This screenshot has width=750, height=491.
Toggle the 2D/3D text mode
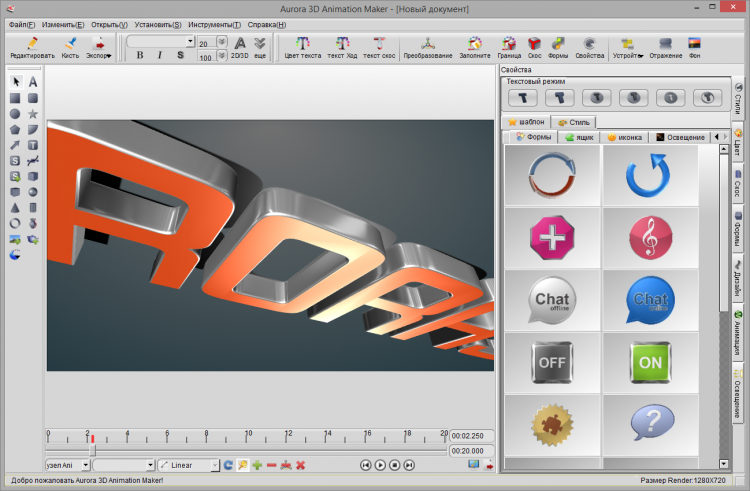(x=240, y=47)
